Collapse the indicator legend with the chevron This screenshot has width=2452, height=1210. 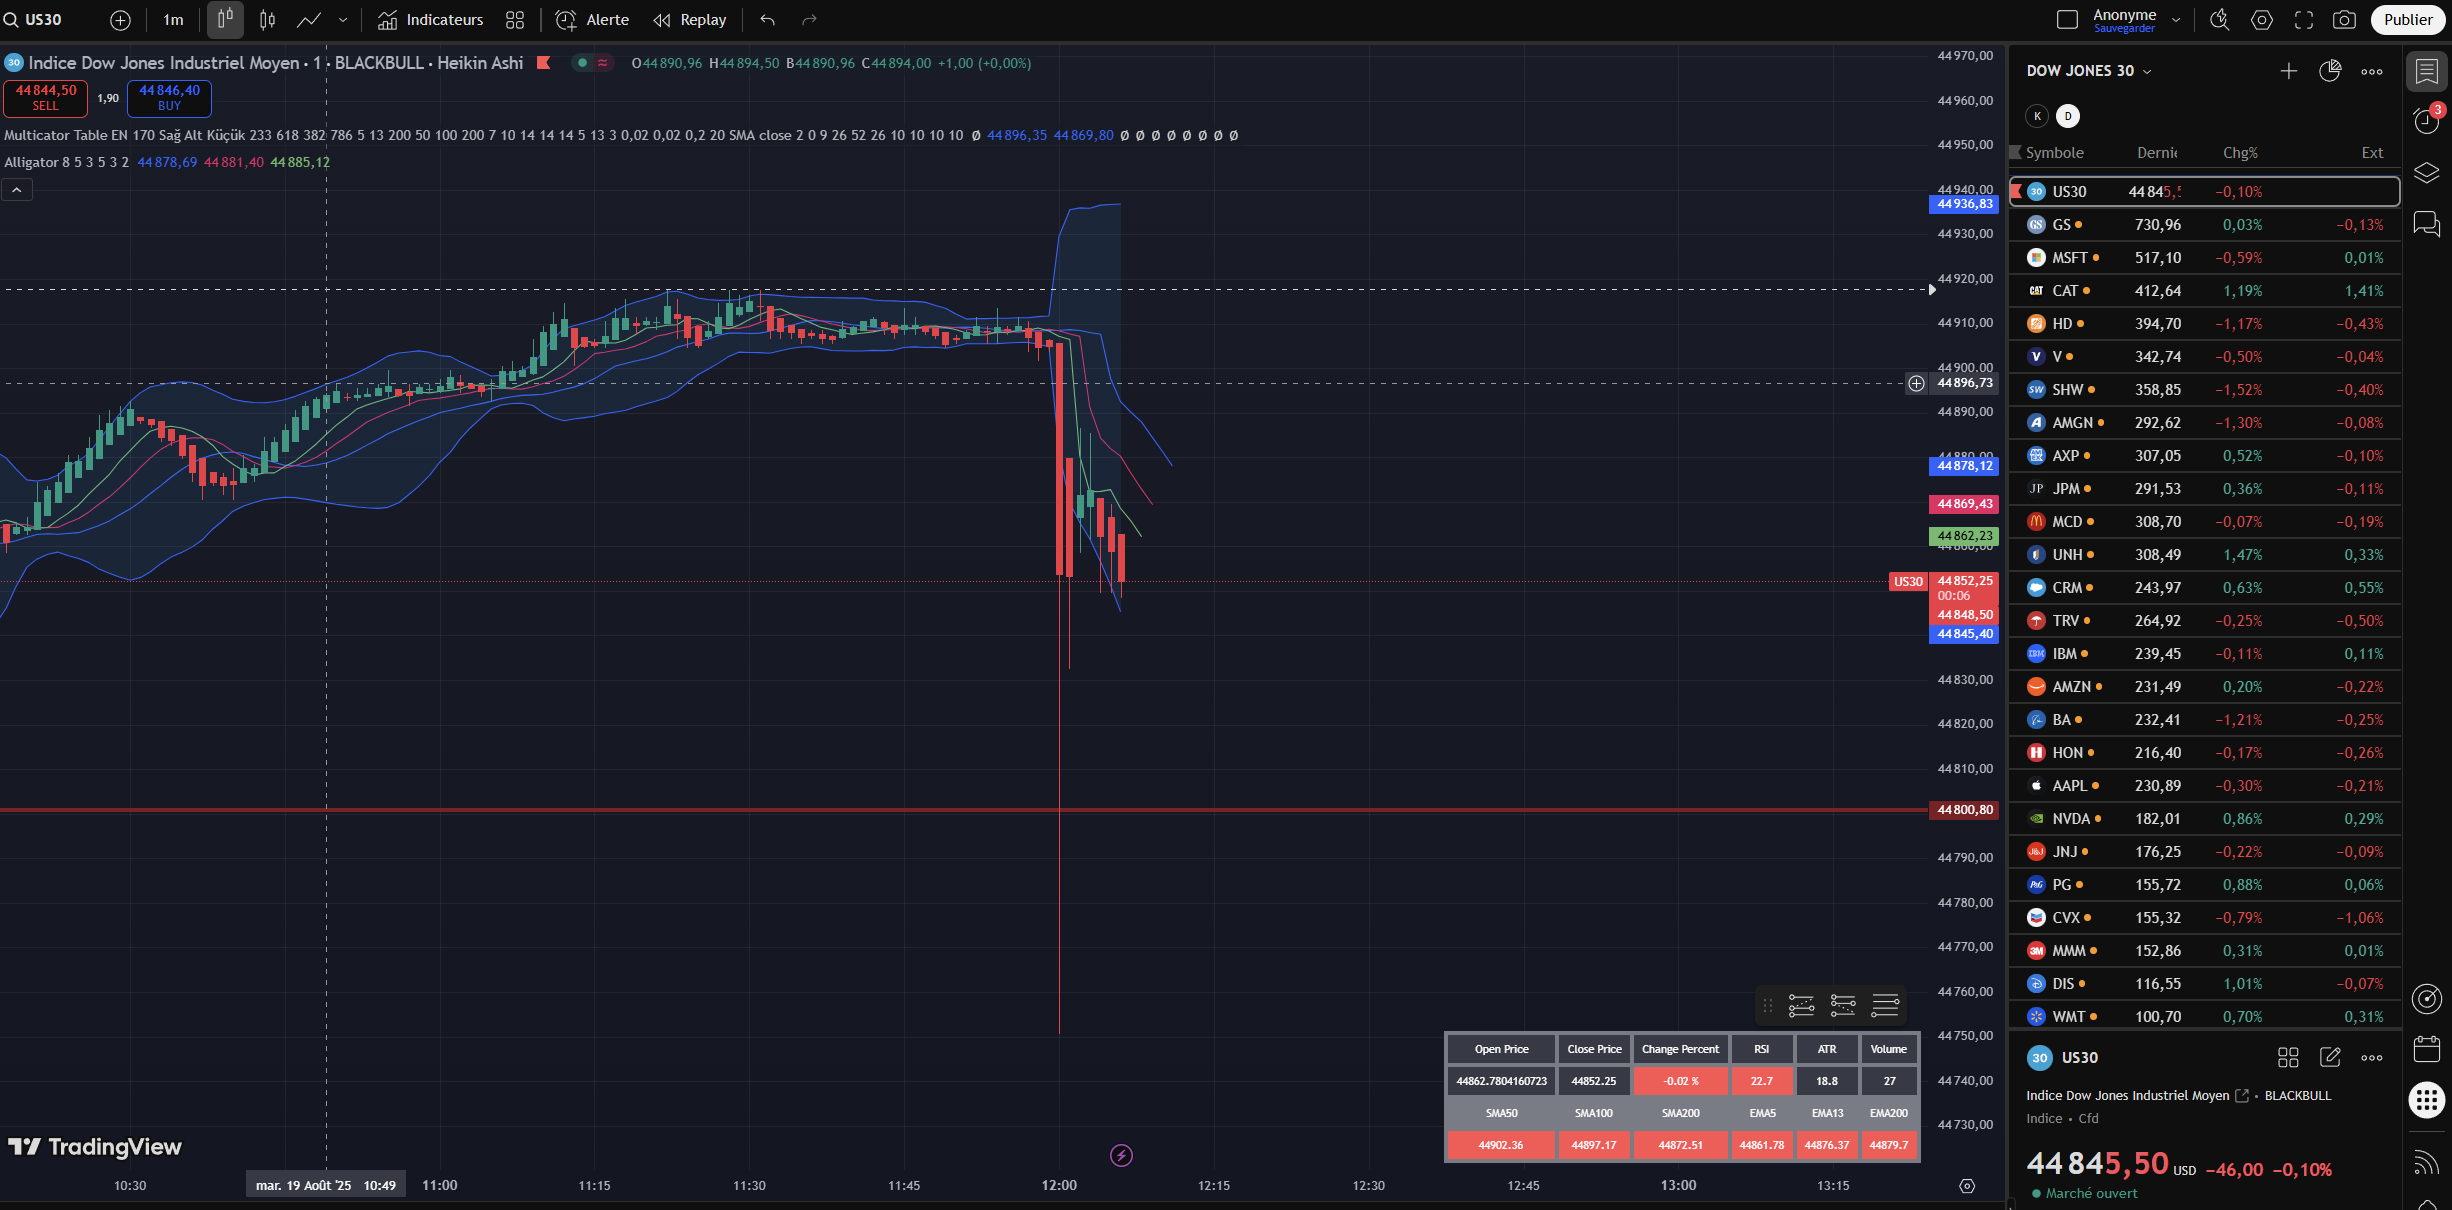click(17, 189)
